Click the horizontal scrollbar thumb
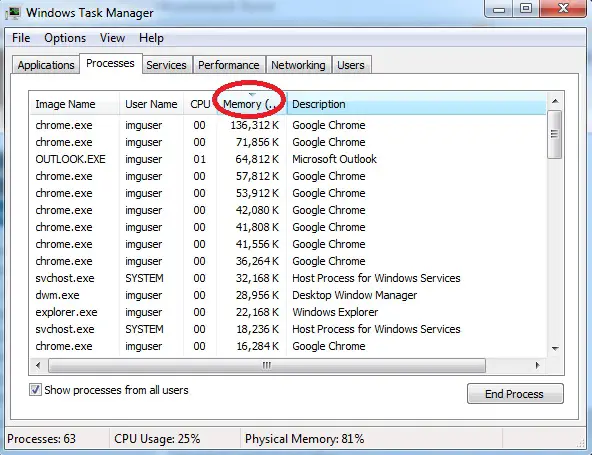This screenshot has height=455, width=592. 267,366
